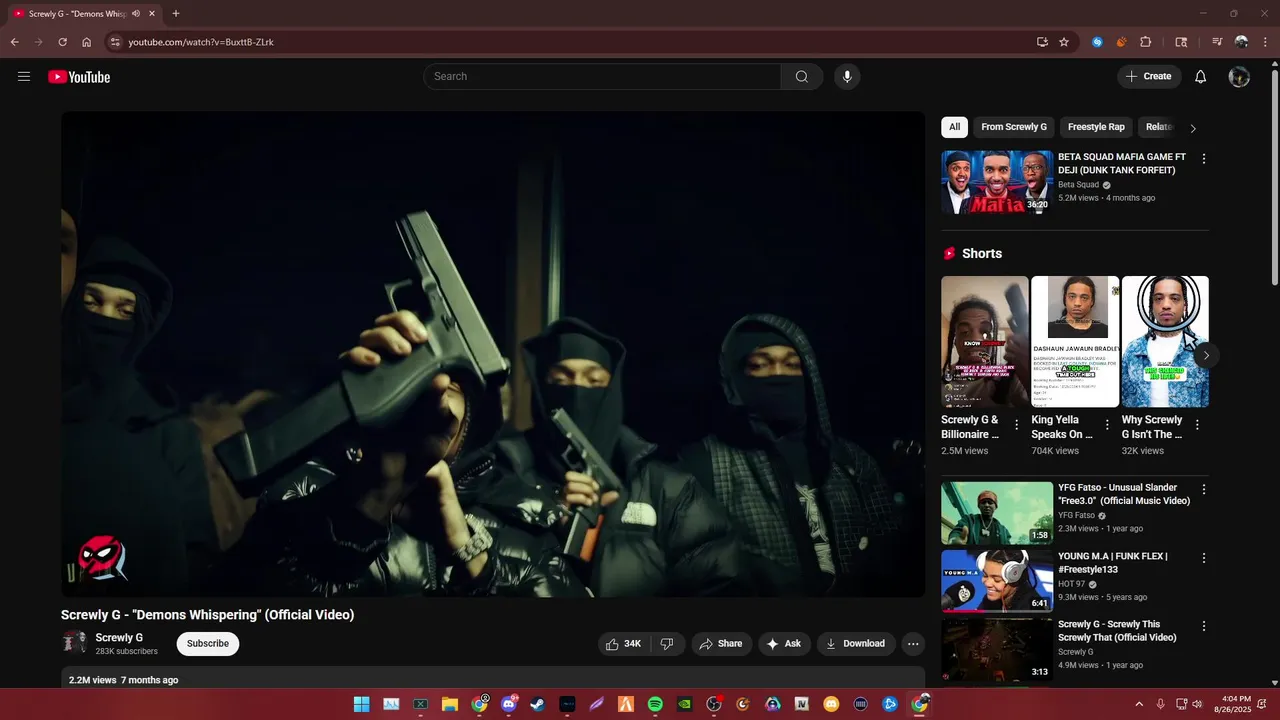Start voice search with microphone icon

pos(847,77)
